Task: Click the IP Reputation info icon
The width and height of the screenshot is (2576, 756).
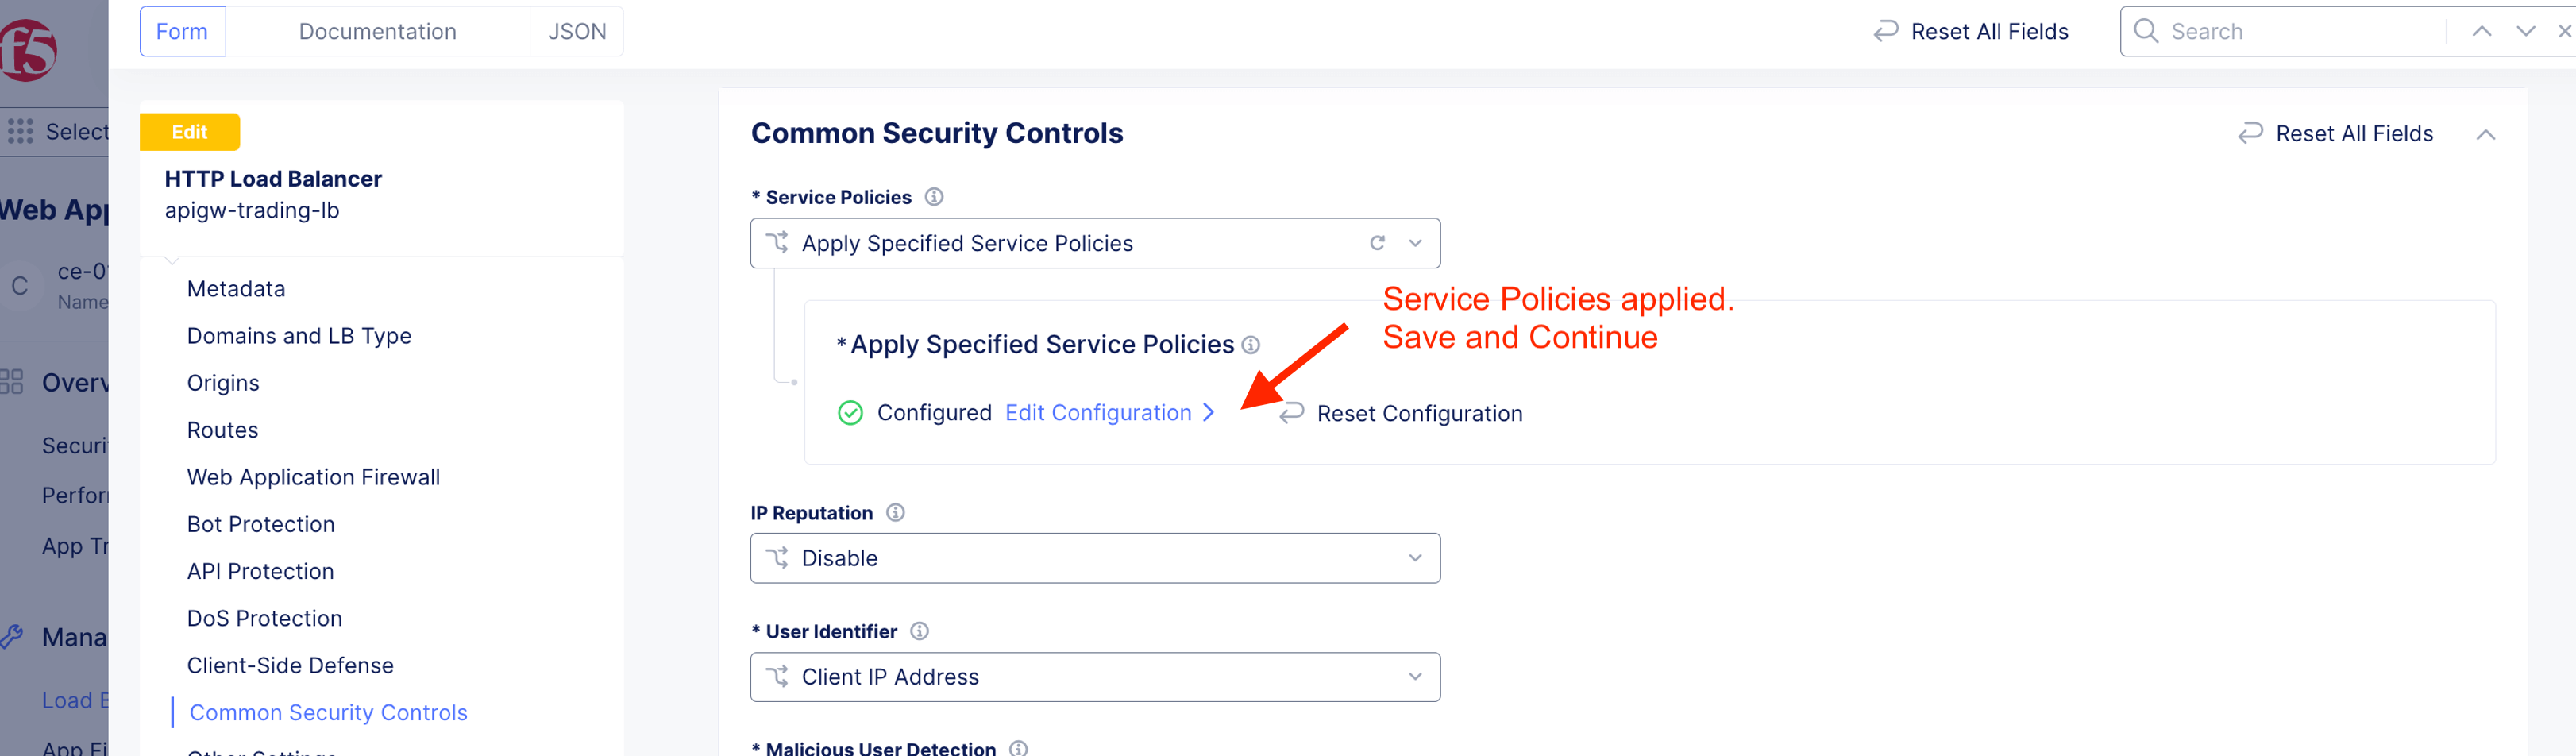Action: [895, 513]
